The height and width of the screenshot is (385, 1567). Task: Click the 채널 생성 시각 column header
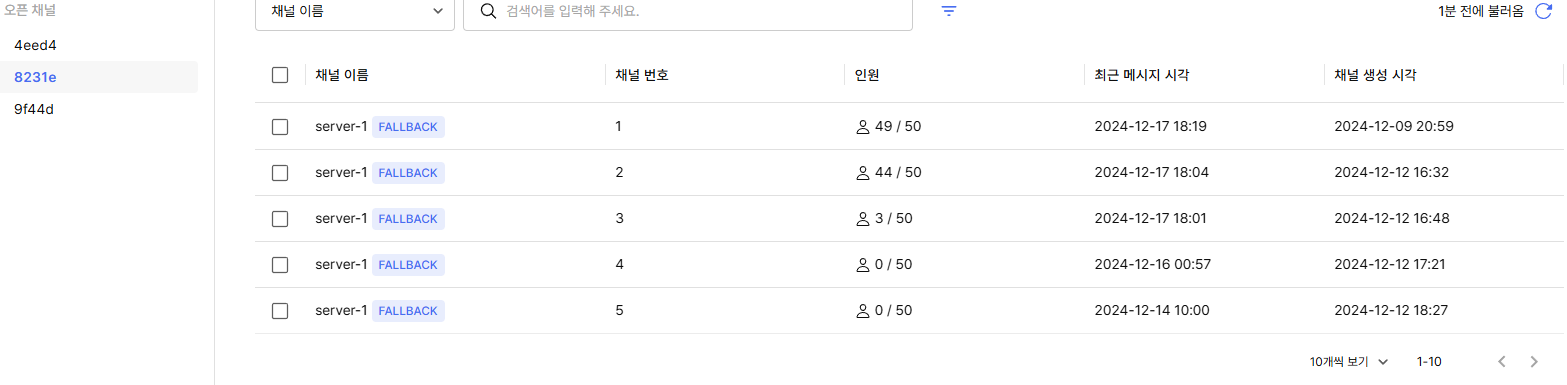coord(1375,75)
